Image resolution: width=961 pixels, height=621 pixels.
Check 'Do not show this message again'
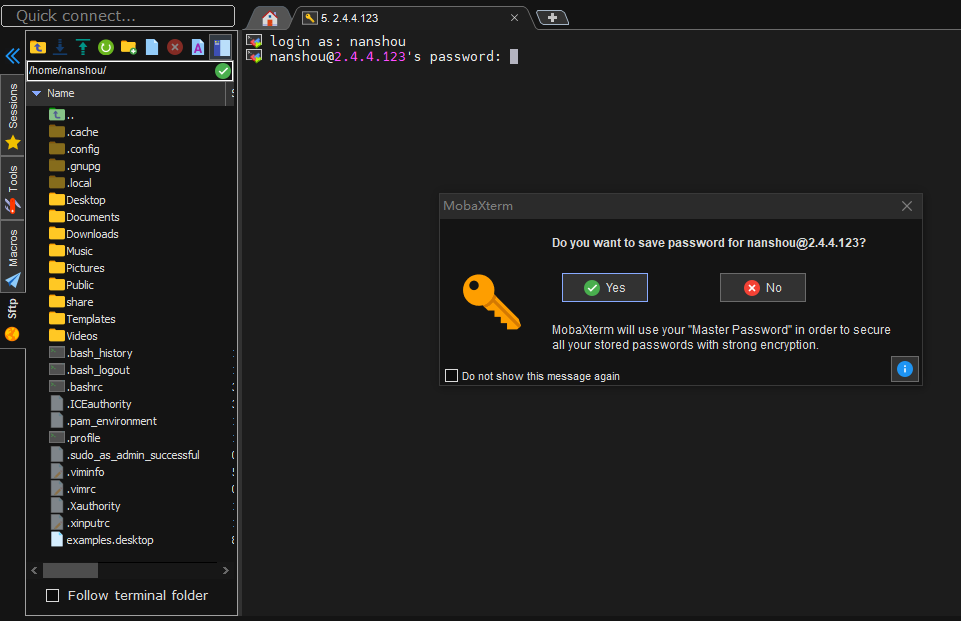click(451, 376)
